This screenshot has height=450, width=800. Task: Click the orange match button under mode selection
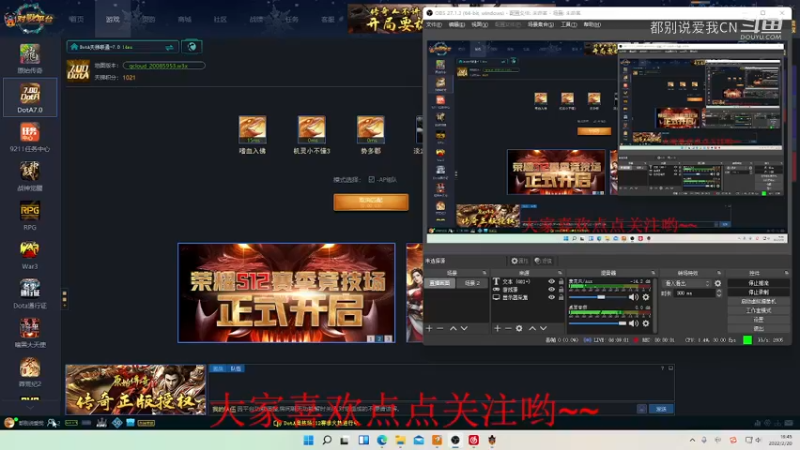(371, 202)
